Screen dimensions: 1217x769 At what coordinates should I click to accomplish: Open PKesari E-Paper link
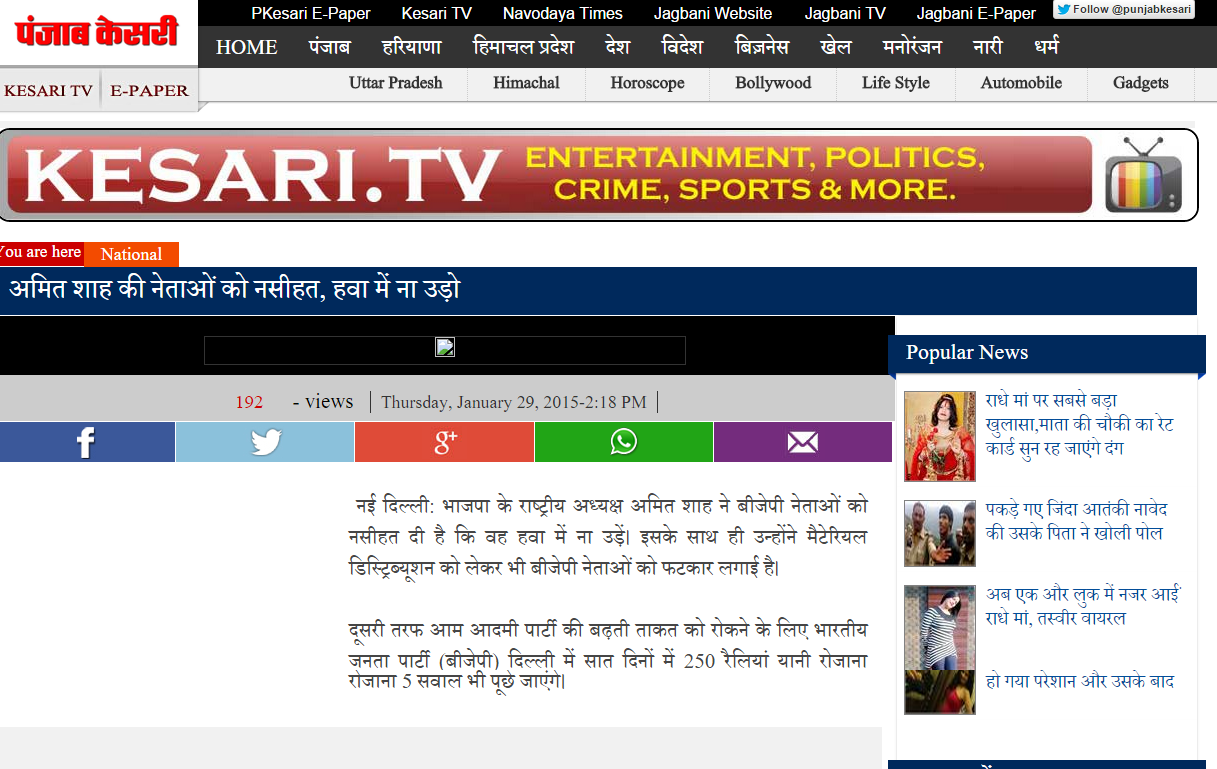click(311, 13)
